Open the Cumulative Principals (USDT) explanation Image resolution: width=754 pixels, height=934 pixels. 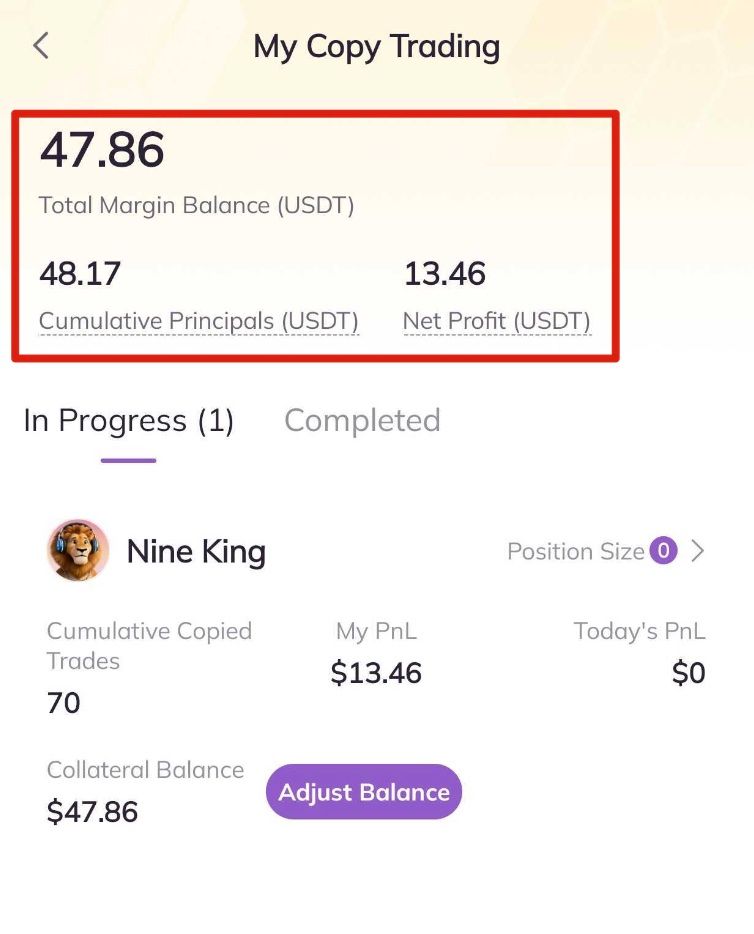point(198,322)
